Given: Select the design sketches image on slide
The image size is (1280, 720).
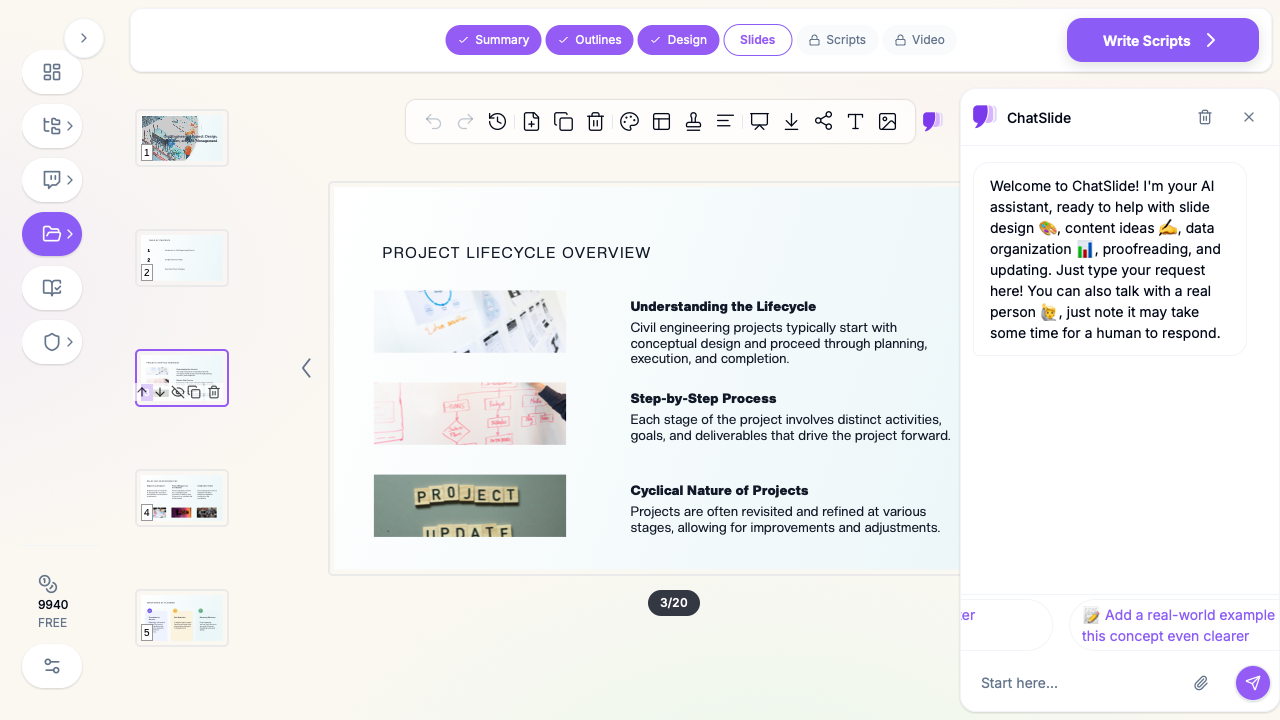Looking at the screenshot, I should pos(470,321).
